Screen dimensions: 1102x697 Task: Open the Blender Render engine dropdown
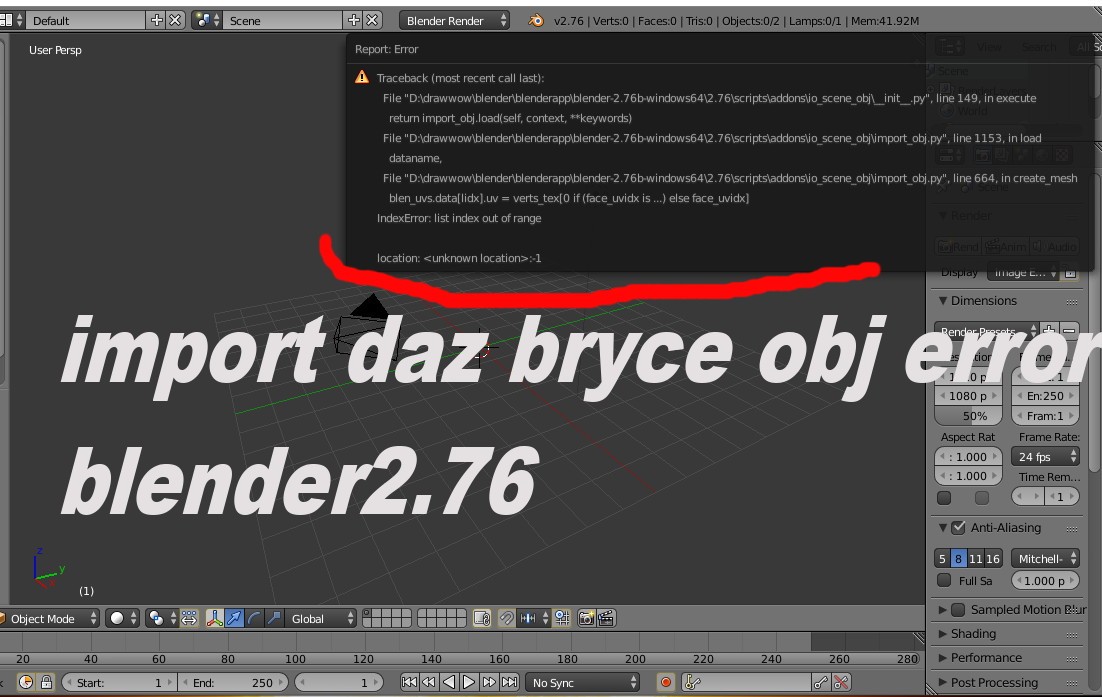(455, 20)
